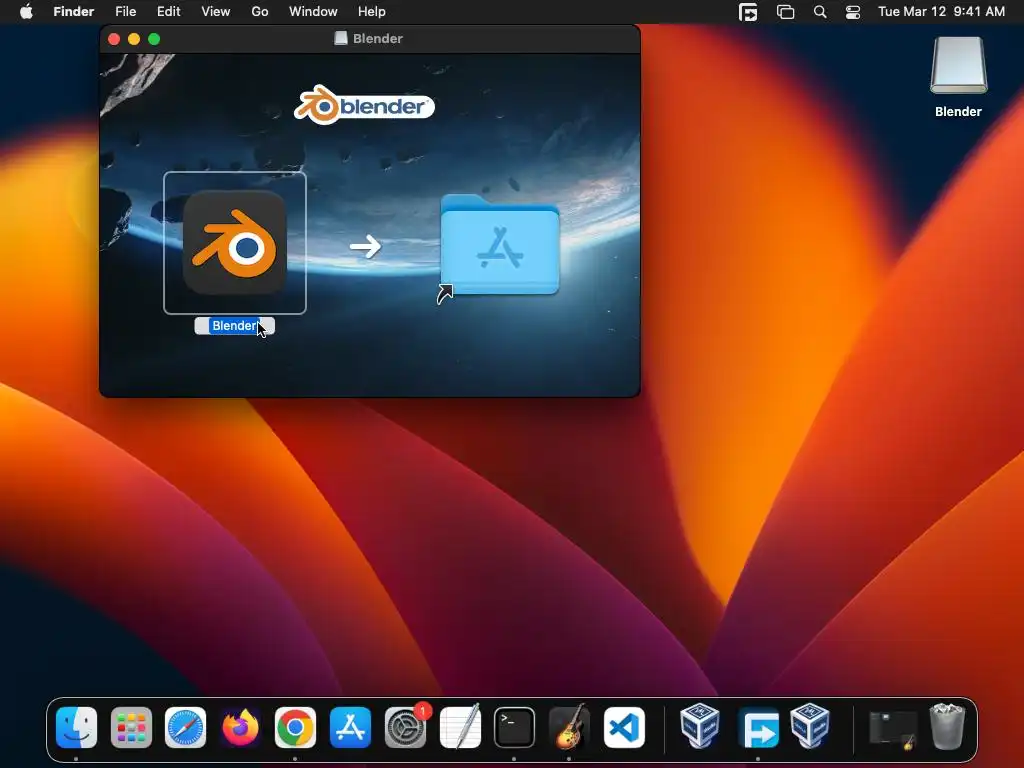
Task: Open the Edit menu
Action: 168,12
